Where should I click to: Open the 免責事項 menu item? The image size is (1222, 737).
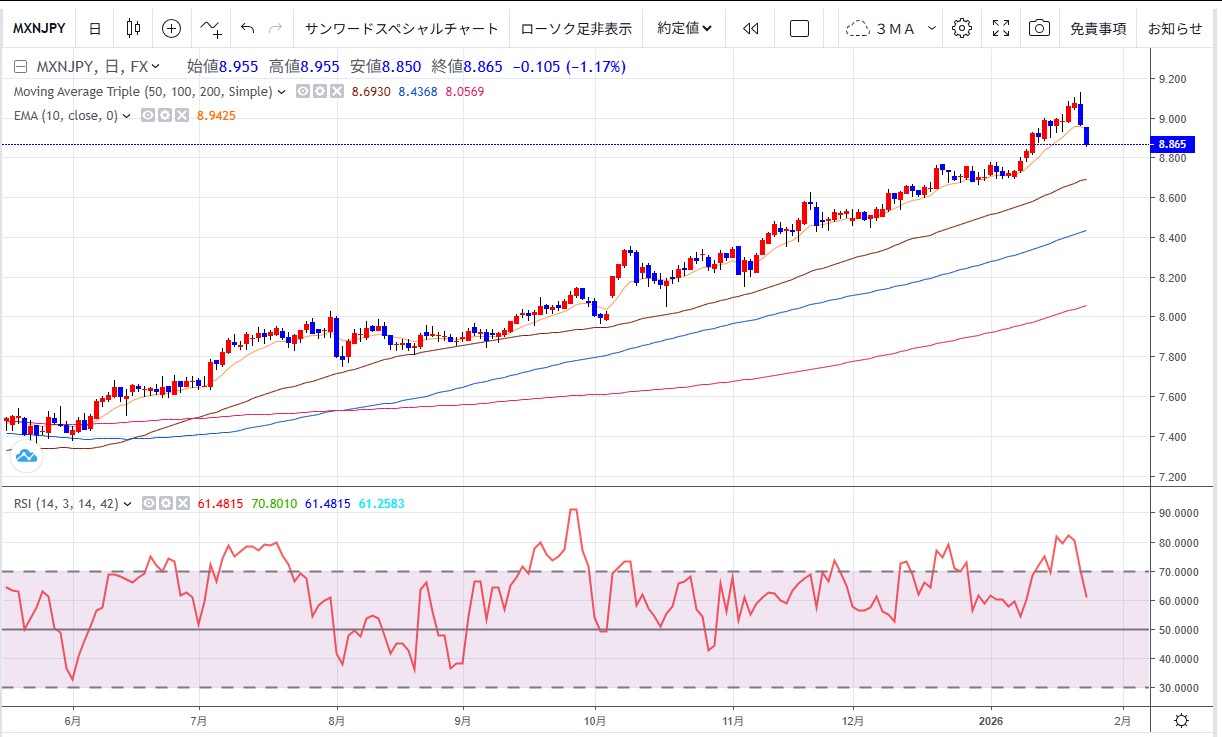1098,28
